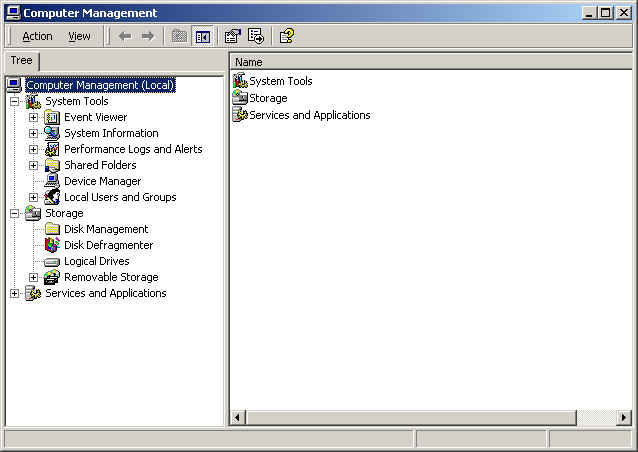638x452 pixels.
Task: Select Disk Defragmenter label in tree
Action: (x=109, y=245)
